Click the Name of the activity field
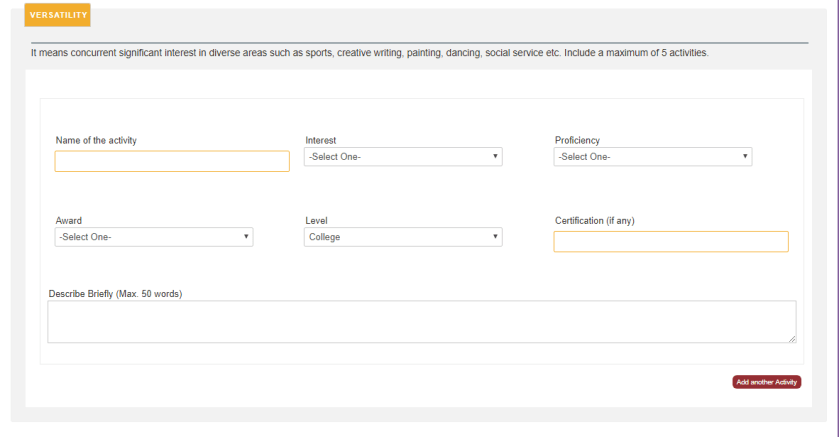The width and height of the screenshot is (839, 437). [172, 162]
